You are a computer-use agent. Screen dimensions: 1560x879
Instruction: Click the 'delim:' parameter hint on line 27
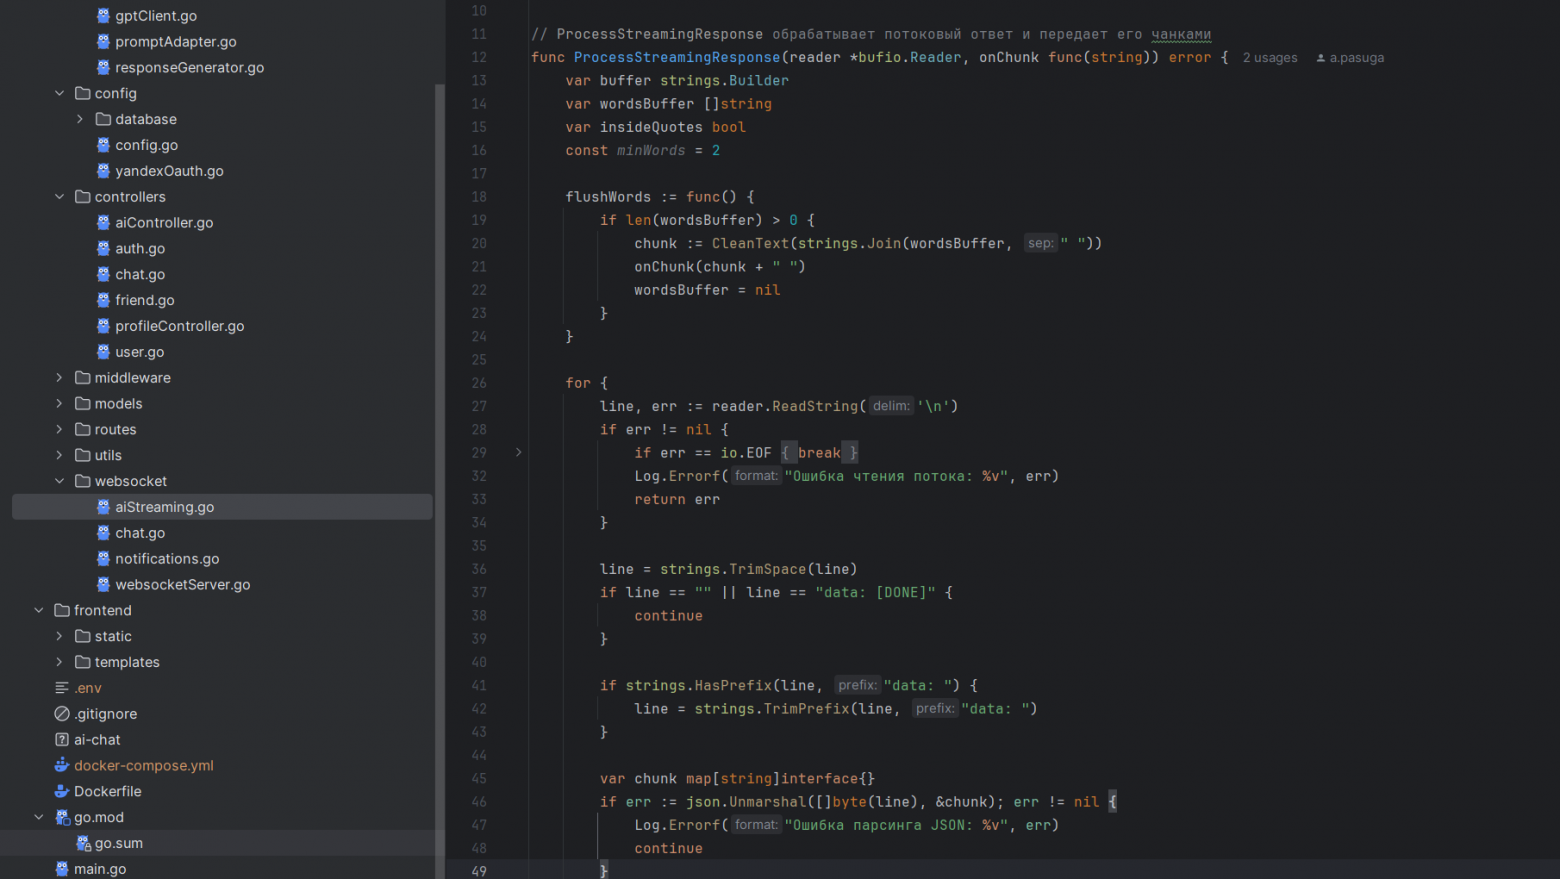pos(891,406)
